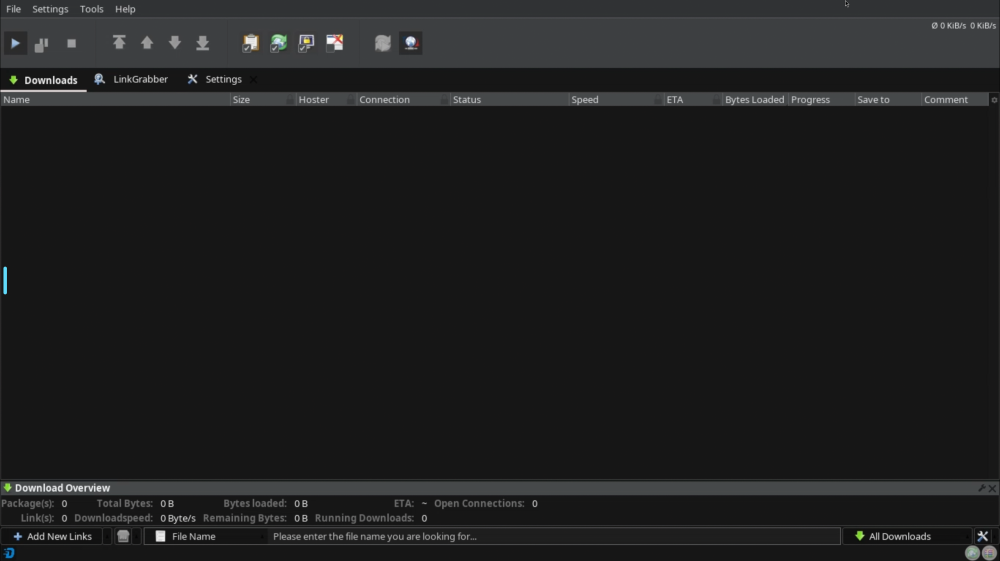Sort by the Bytes Loaded column header
The image size is (1000, 561).
754,99
